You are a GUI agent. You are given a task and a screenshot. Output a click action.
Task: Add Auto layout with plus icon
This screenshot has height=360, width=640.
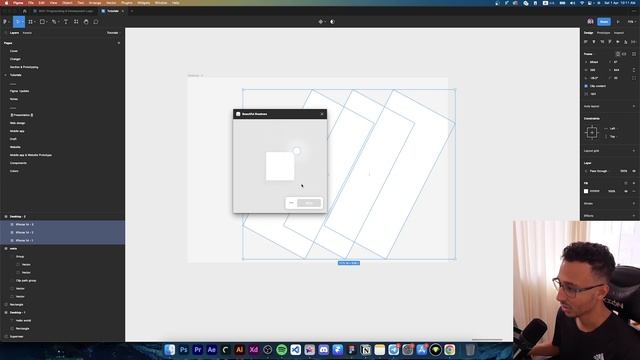pos(634,106)
